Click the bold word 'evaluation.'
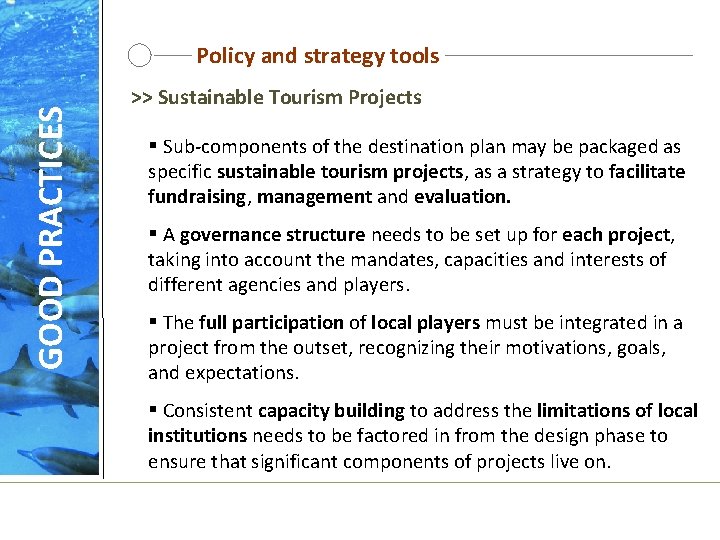 click(462, 197)
